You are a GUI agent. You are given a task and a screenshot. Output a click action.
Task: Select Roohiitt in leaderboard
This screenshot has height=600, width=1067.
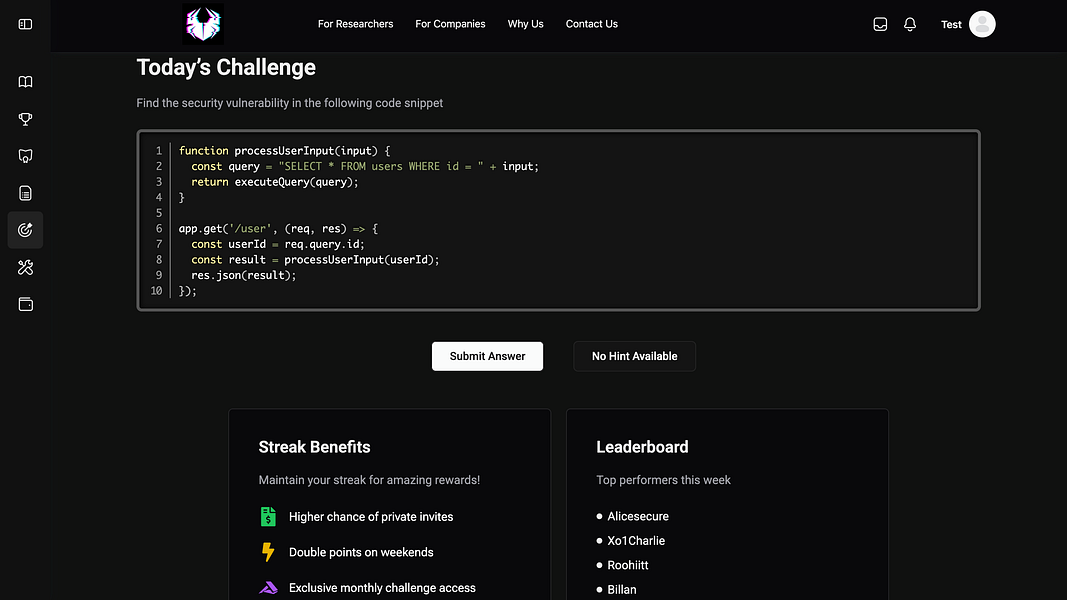coord(627,565)
